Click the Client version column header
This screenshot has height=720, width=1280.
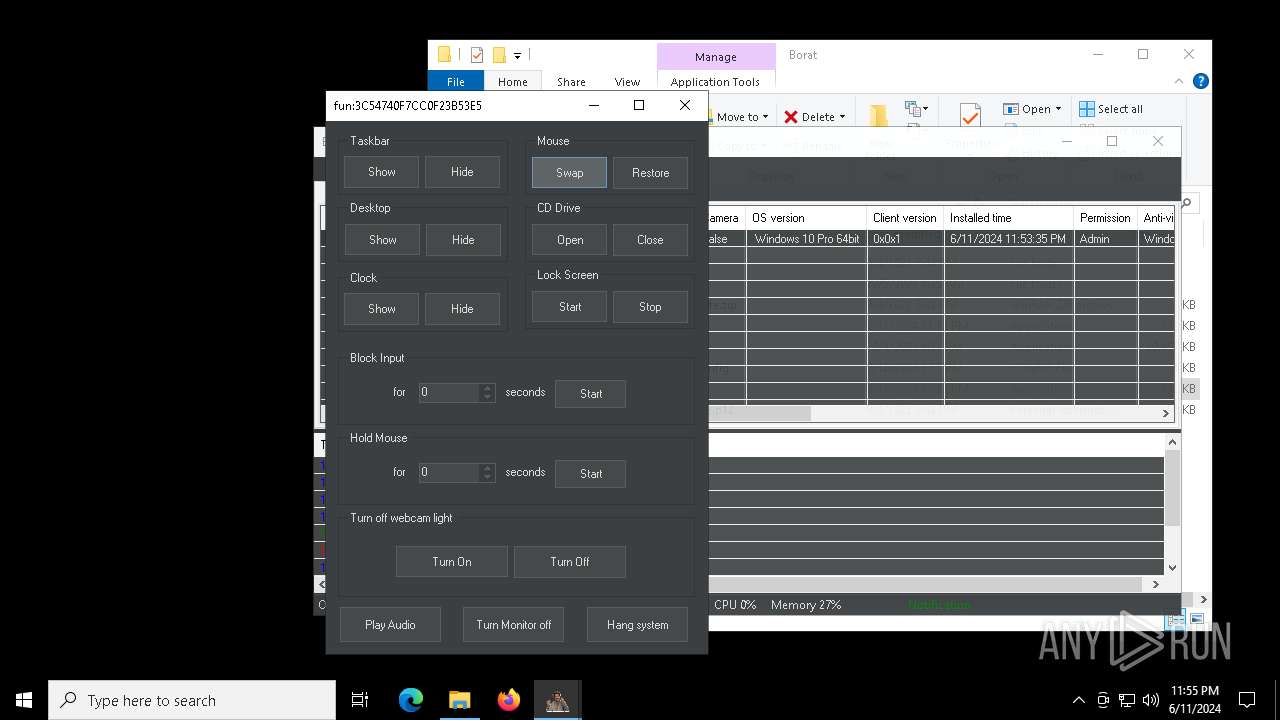[905, 218]
